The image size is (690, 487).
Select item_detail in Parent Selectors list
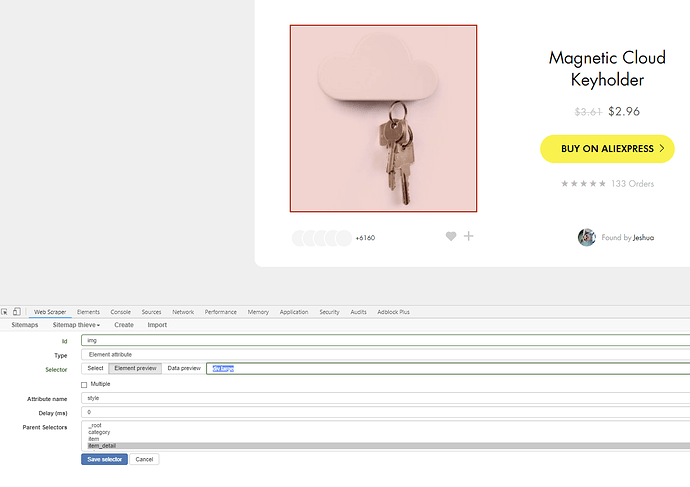pos(102,445)
